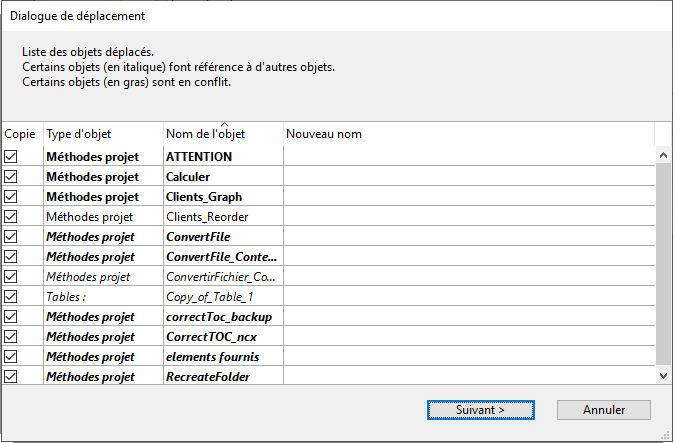Toggle copy checkbox for Clients_Reorder
Image resolution: width=674 pixels, height=443 pixels.
11,217
